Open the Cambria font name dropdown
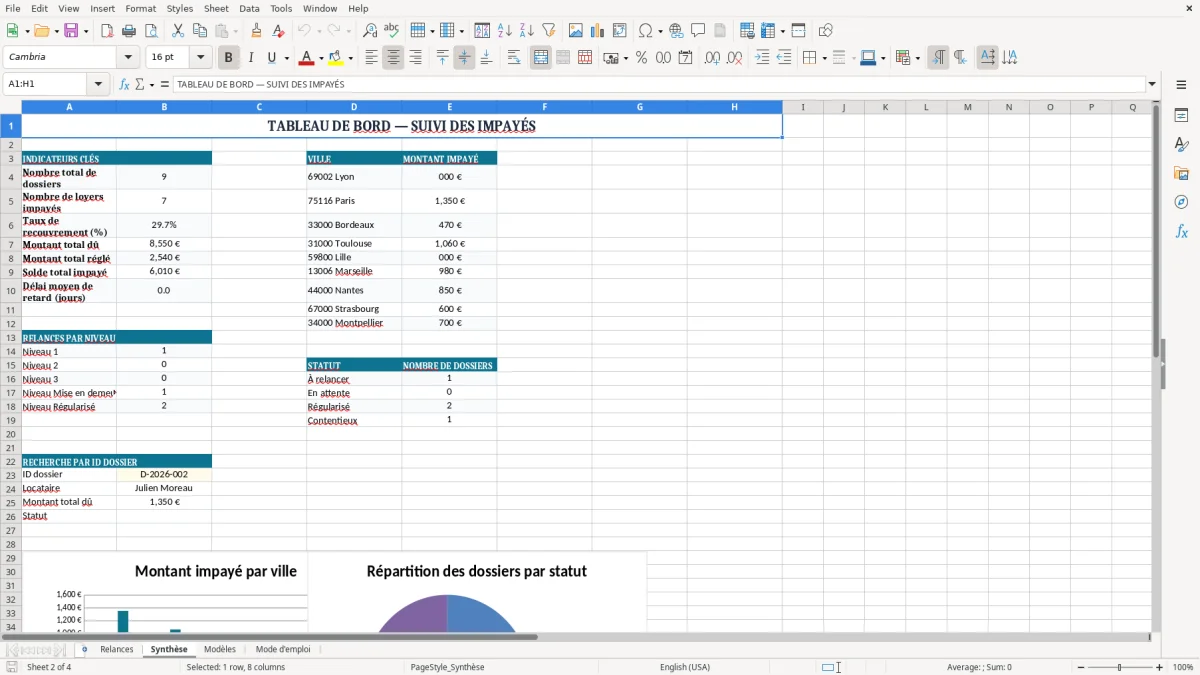This screenshot has height=675, width=1200. click(129, 58)
